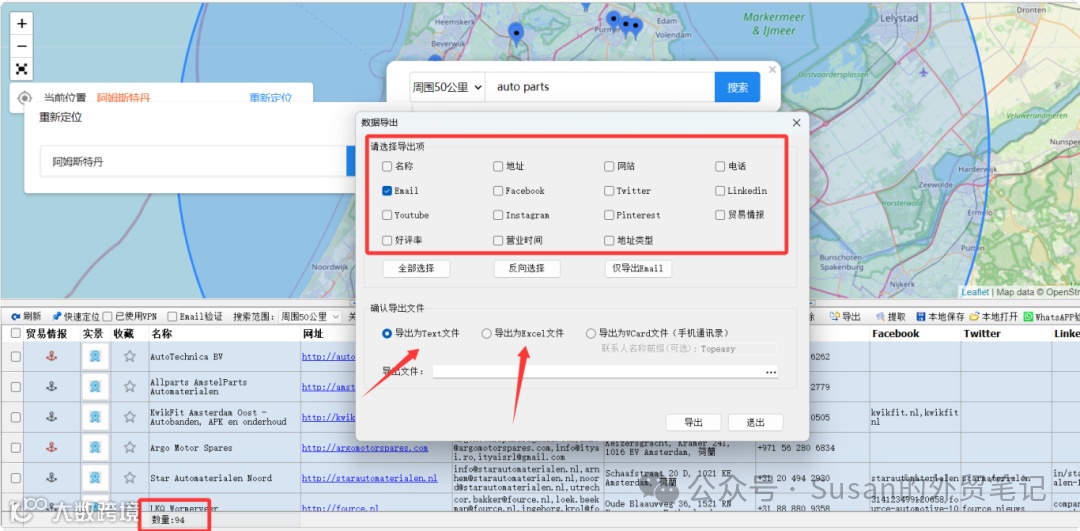Click the 导出文件 path input field
1080x531 pixels.
(x=597, y=372)
